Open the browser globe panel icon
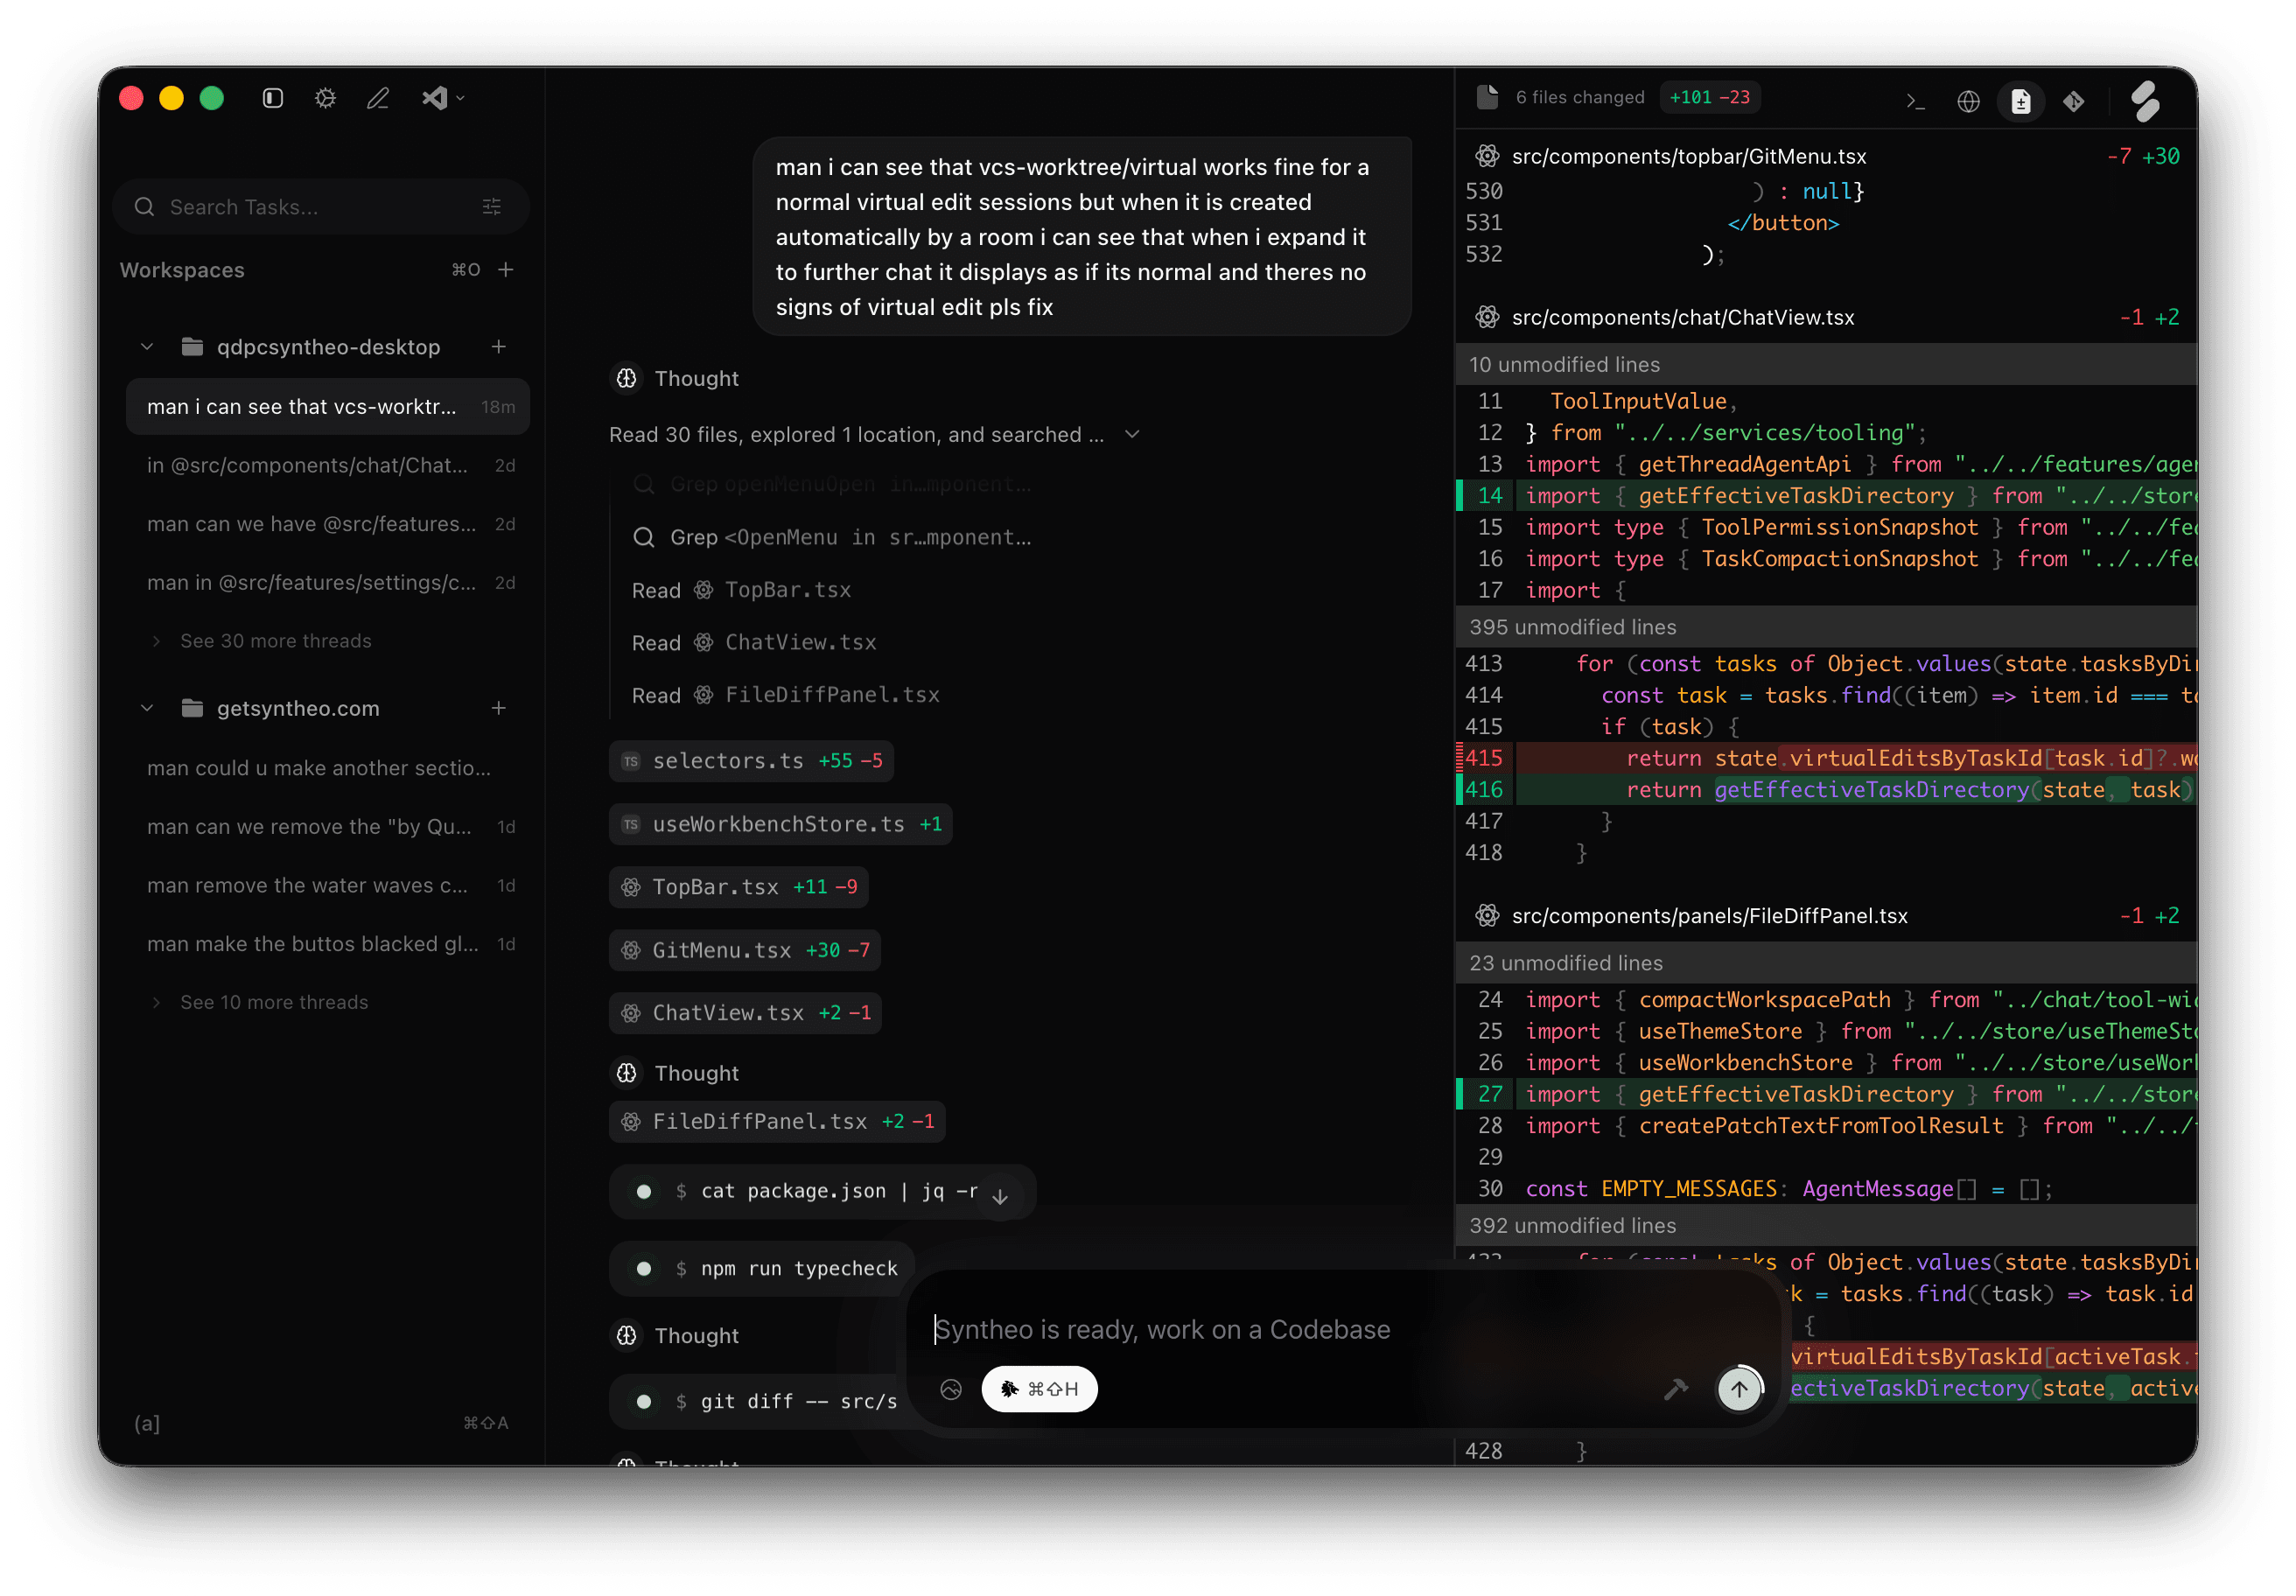The height and width of the screenshot is (1596, 2296). [x=1968, y=101]
